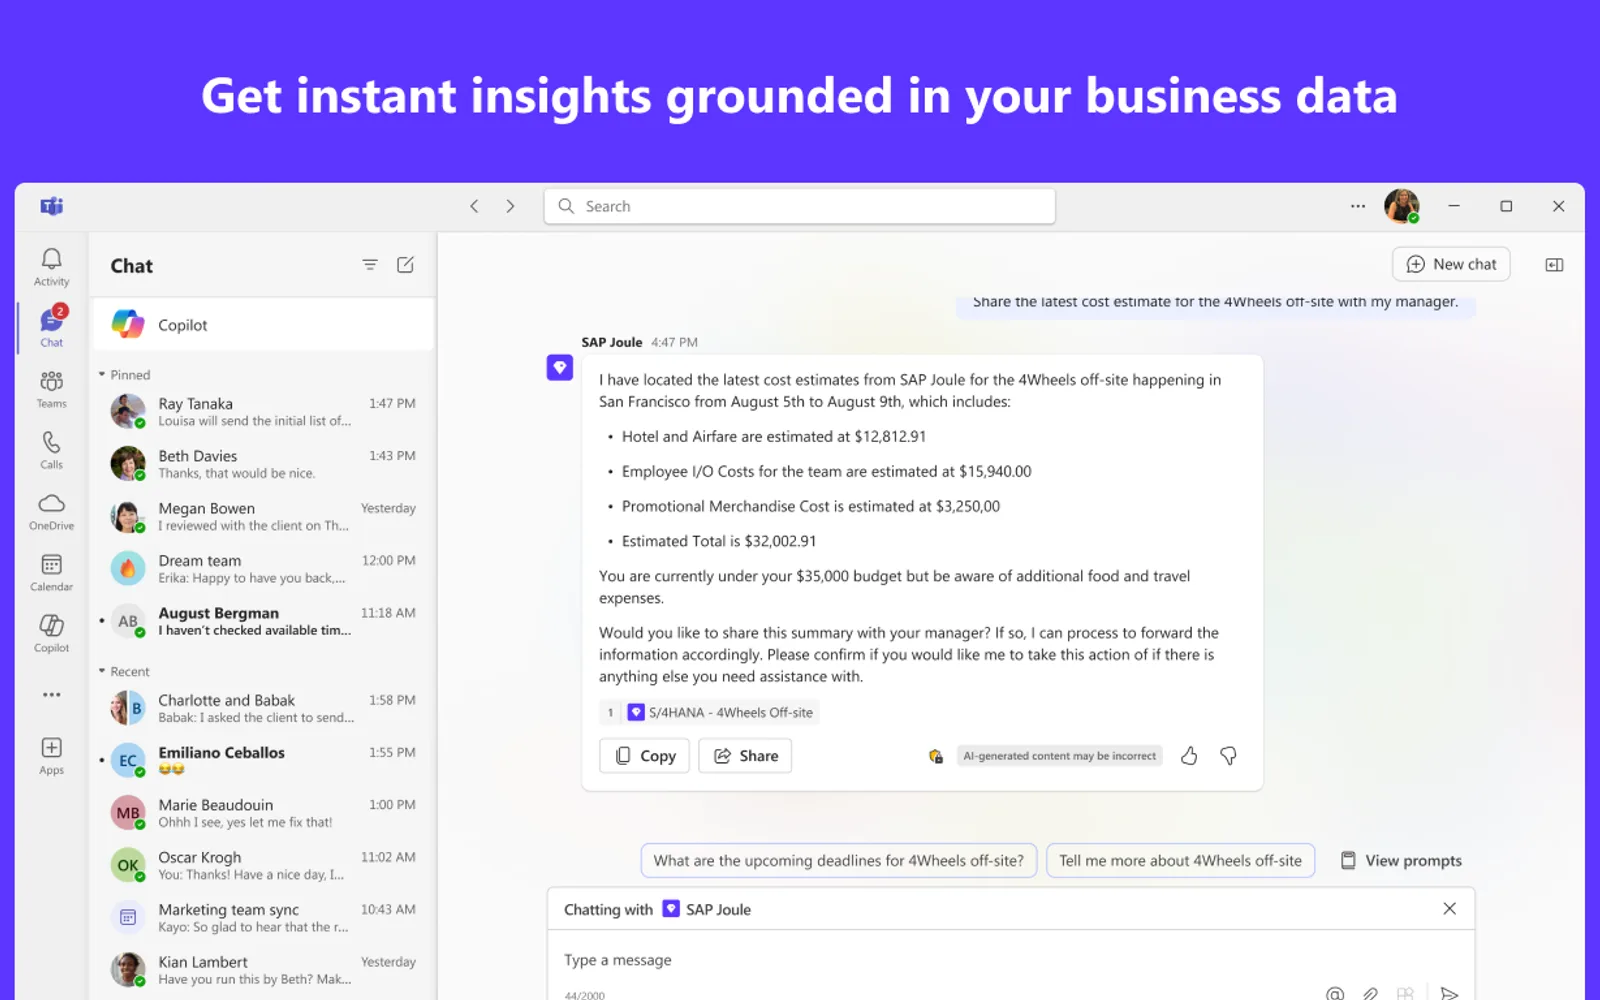This screenshot has width=1600, height=1000.
Task: Open chat with Oscar Krogh
Action: (264, 865)
